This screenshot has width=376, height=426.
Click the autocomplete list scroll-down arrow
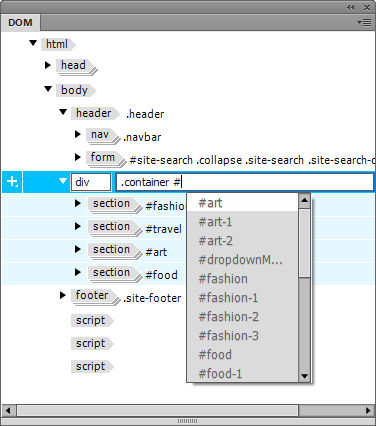point(304,376)
